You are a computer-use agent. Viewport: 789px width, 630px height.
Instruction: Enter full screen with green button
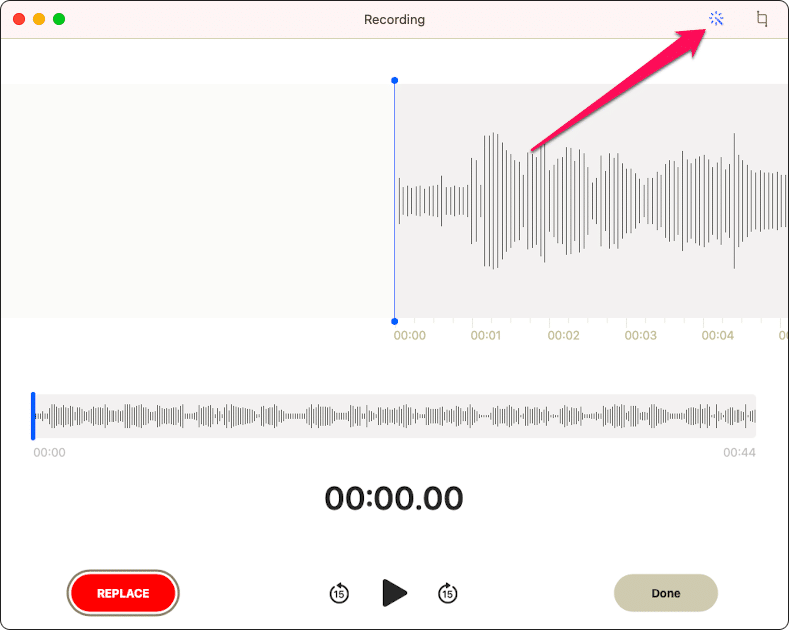click(x=59, y=19)
